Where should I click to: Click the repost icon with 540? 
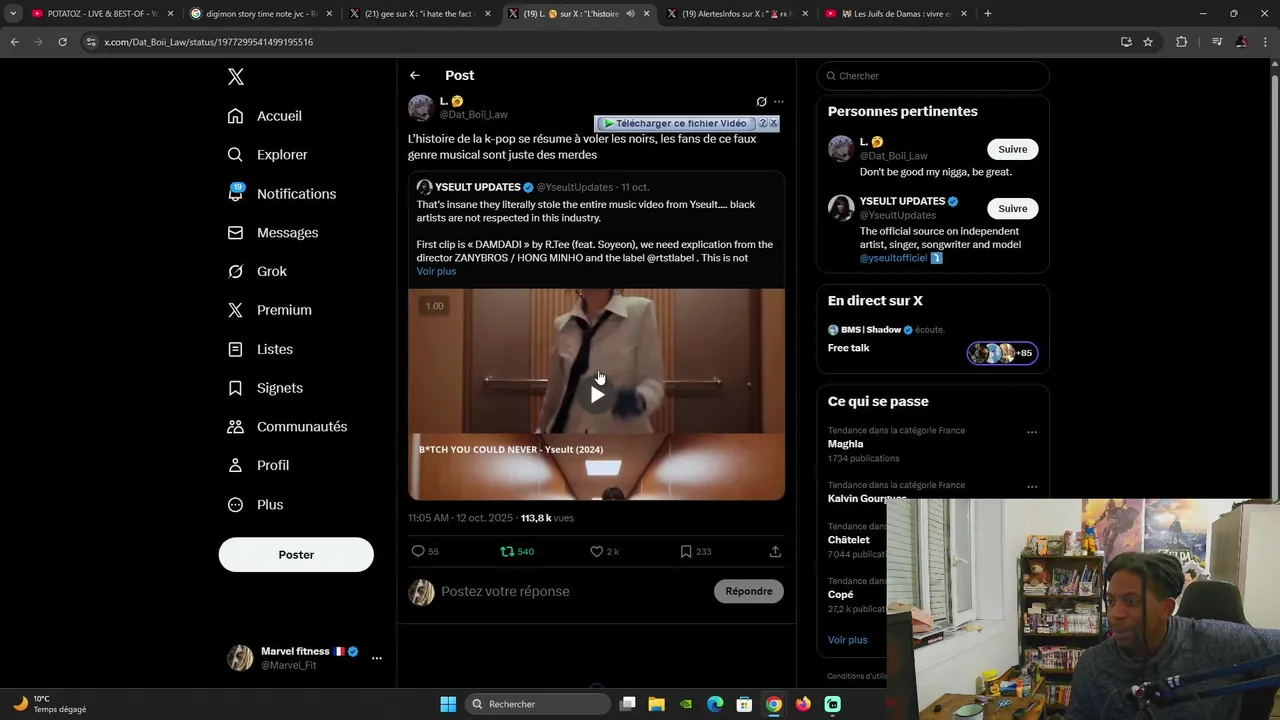click(517, 551)
